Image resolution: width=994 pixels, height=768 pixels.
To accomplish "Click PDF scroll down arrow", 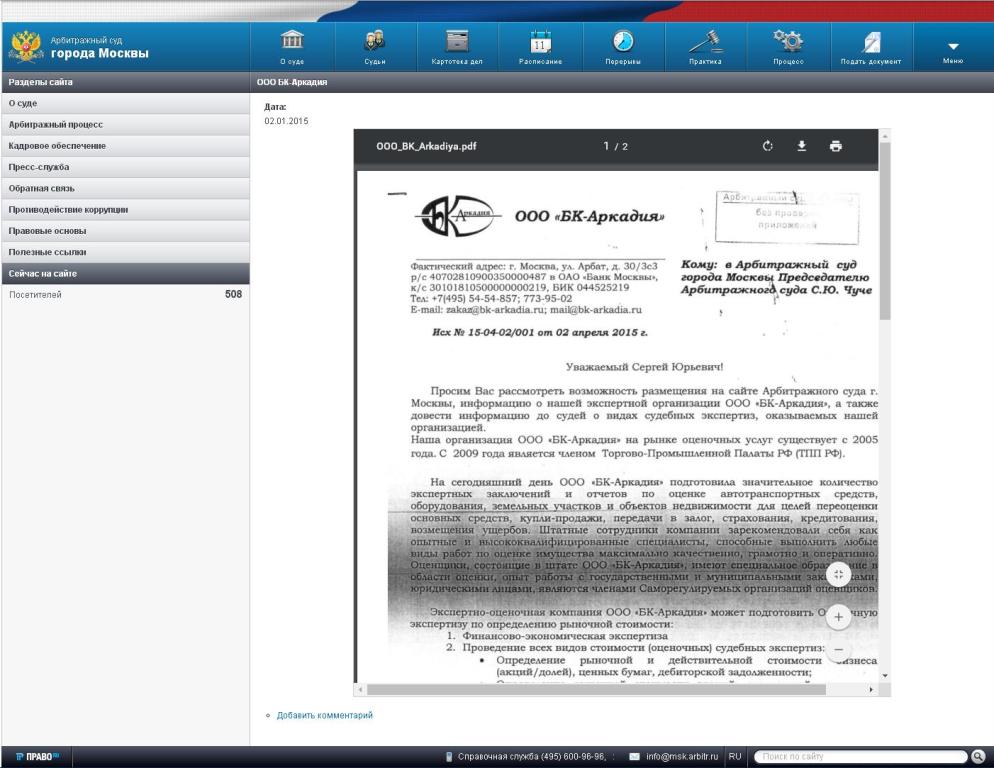I will coord(885,676).
